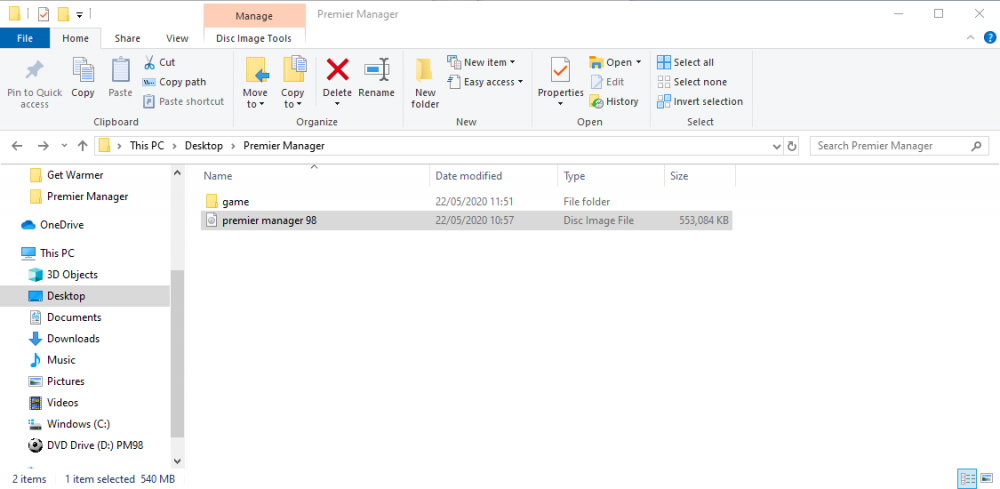1000x489 pixels.
Task: Click the red Delete icon in ribbon
Action: 337,69
